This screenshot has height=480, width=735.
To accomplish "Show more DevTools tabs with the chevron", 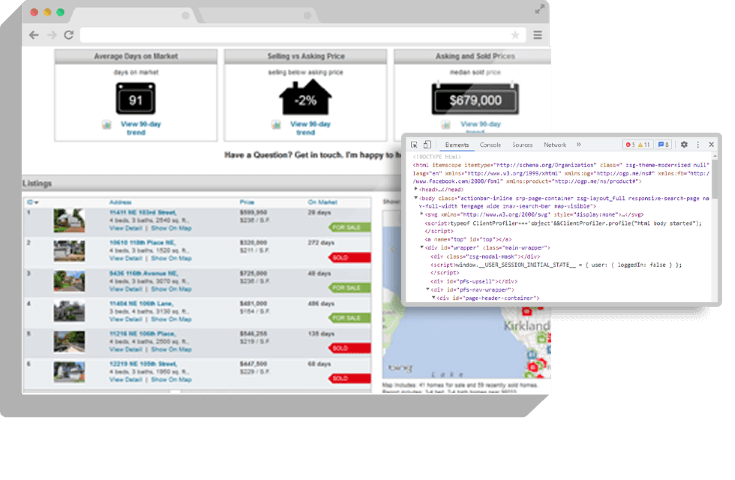I will (x=579, y=145).
